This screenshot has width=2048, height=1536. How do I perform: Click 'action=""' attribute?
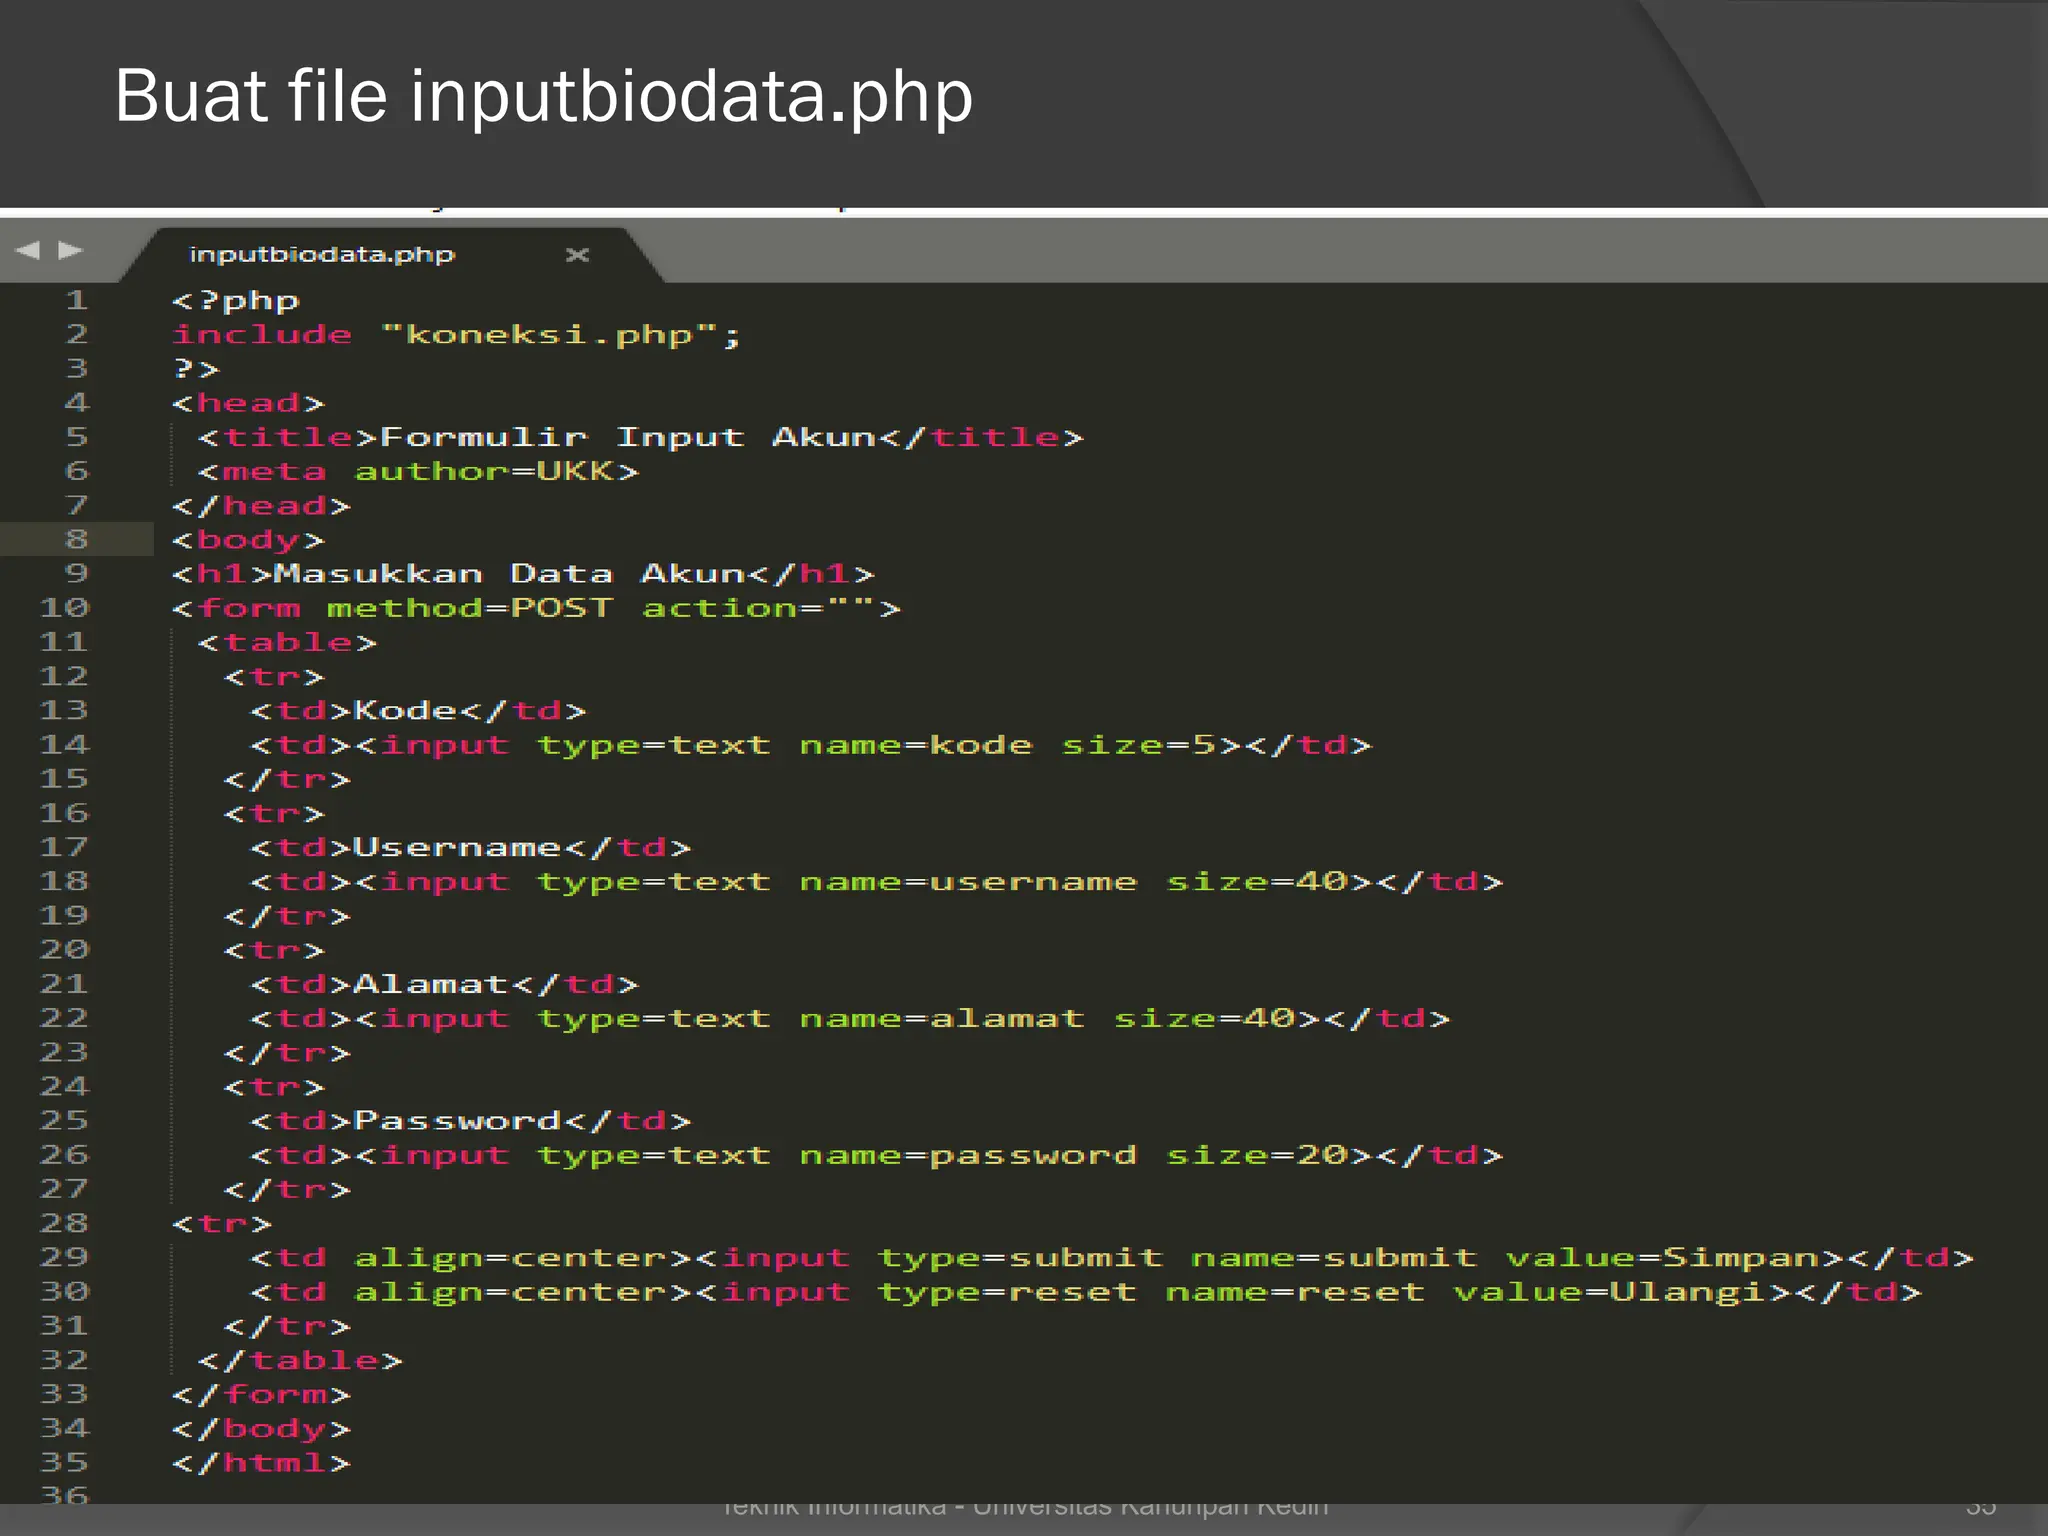click(760, 608)
